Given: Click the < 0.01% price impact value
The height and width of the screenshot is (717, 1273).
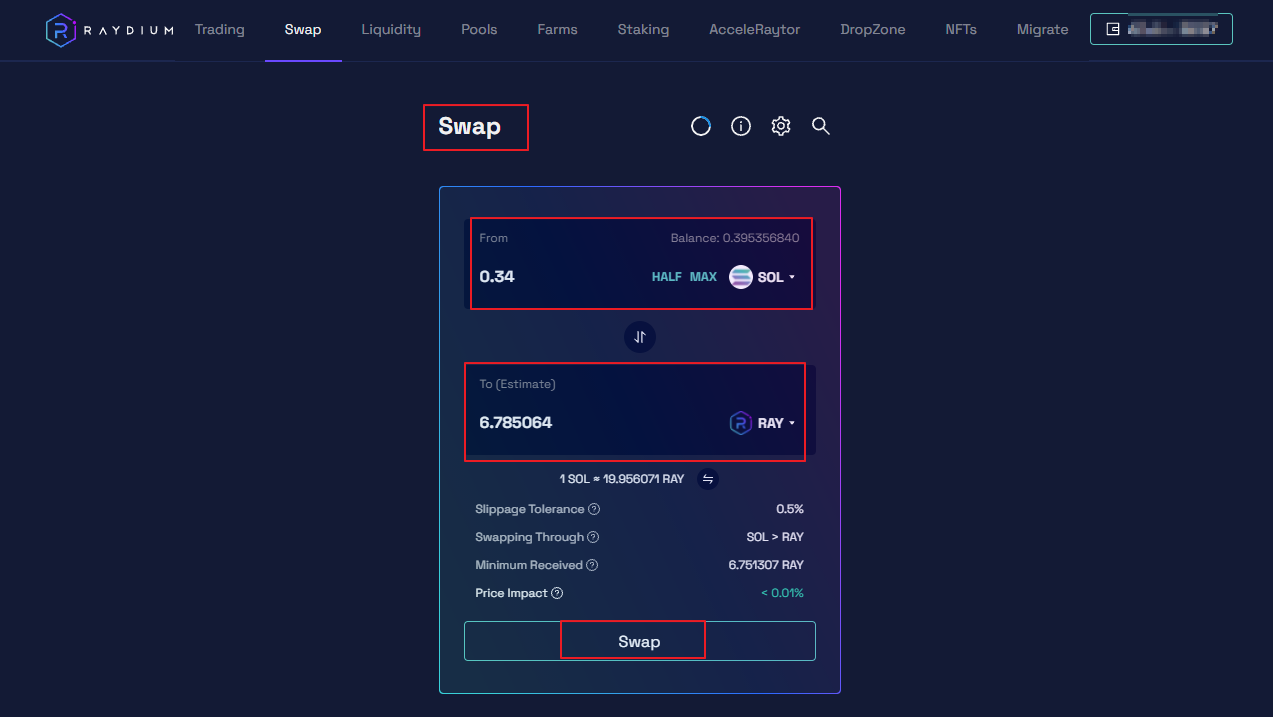Looking at the screenshot, I should point(782,593).
